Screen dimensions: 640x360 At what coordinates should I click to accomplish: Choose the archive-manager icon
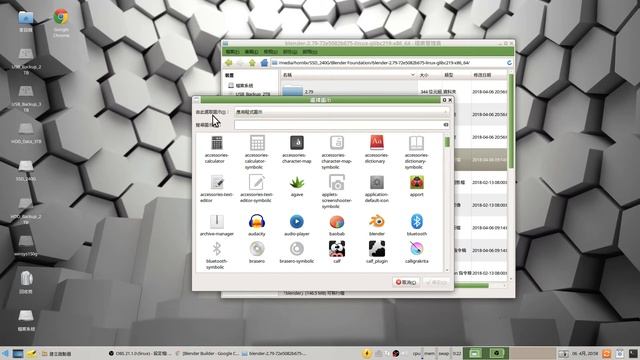217,222
